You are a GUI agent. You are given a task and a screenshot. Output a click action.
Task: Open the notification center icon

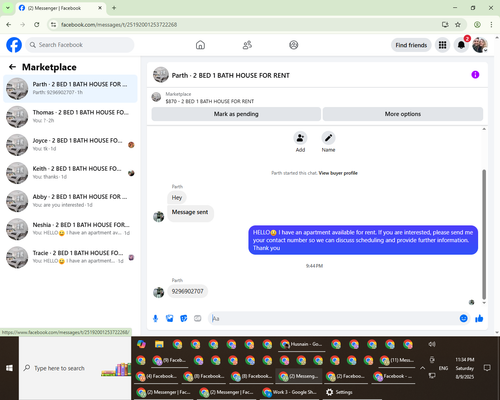pyautogui.click(x=487, y=368)
